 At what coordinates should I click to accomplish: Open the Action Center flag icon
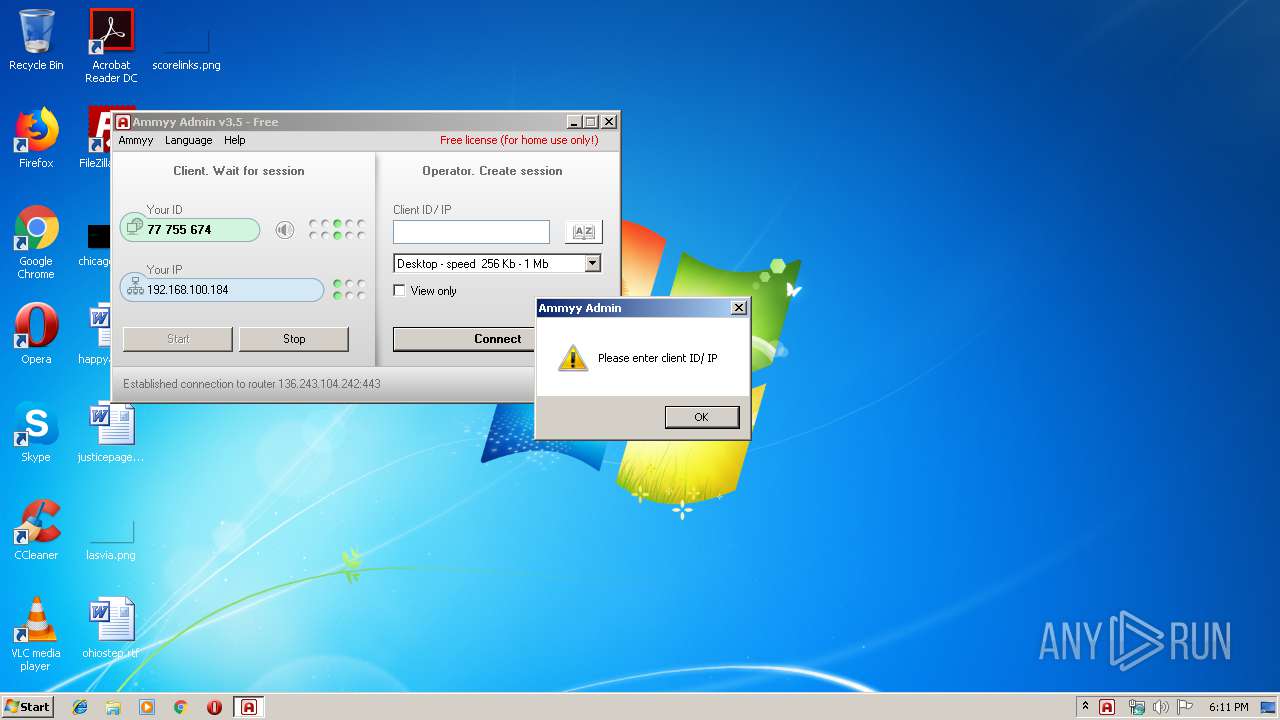(x=1185, y=707)
